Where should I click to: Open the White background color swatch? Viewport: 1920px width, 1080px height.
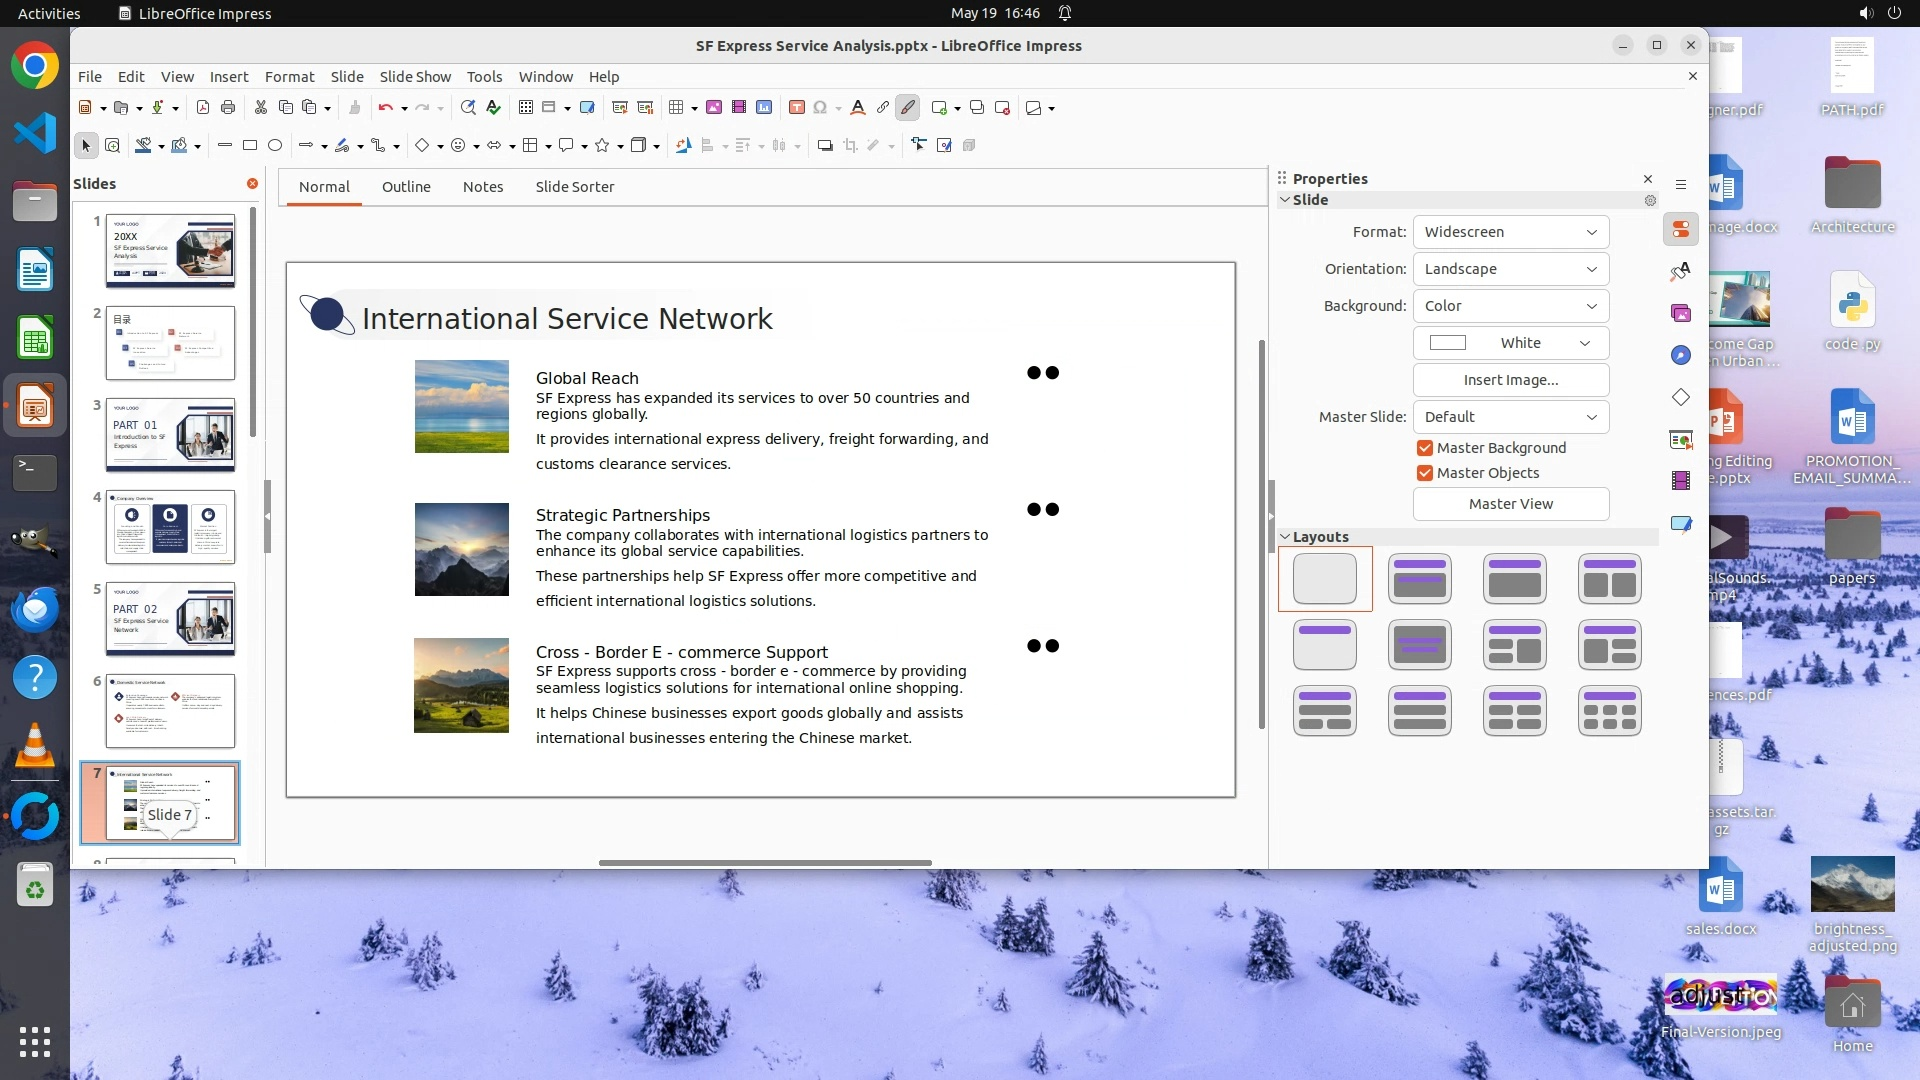click(1510, 343)
